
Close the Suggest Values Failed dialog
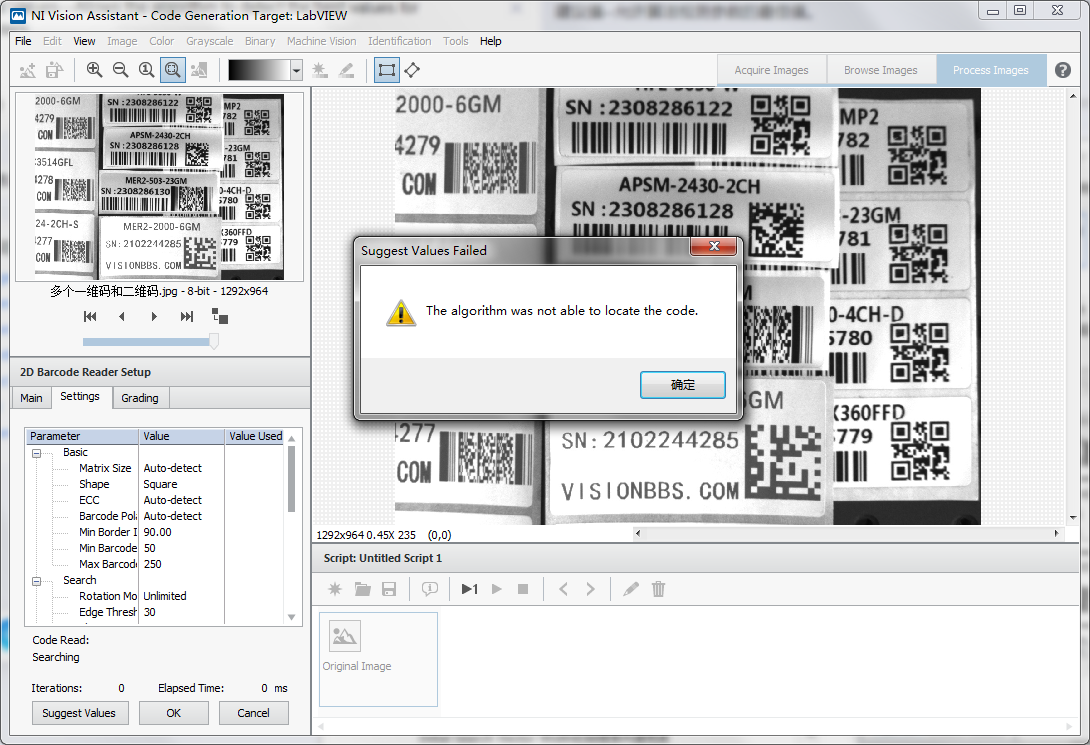pos(714,246)
